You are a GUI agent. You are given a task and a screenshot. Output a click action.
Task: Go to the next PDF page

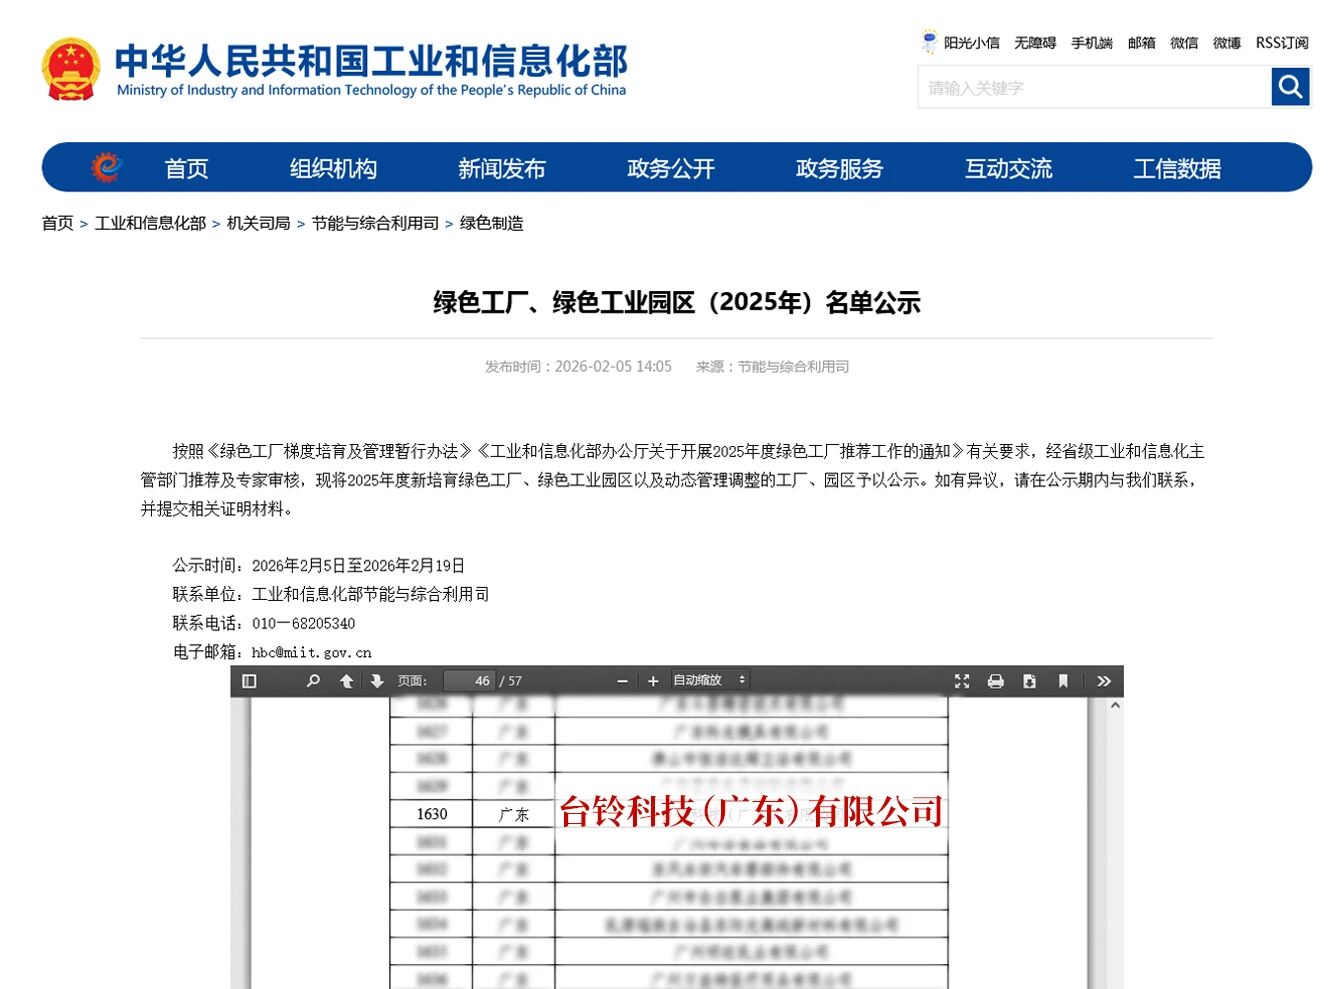pyautogui.click(x=375, y=680)
